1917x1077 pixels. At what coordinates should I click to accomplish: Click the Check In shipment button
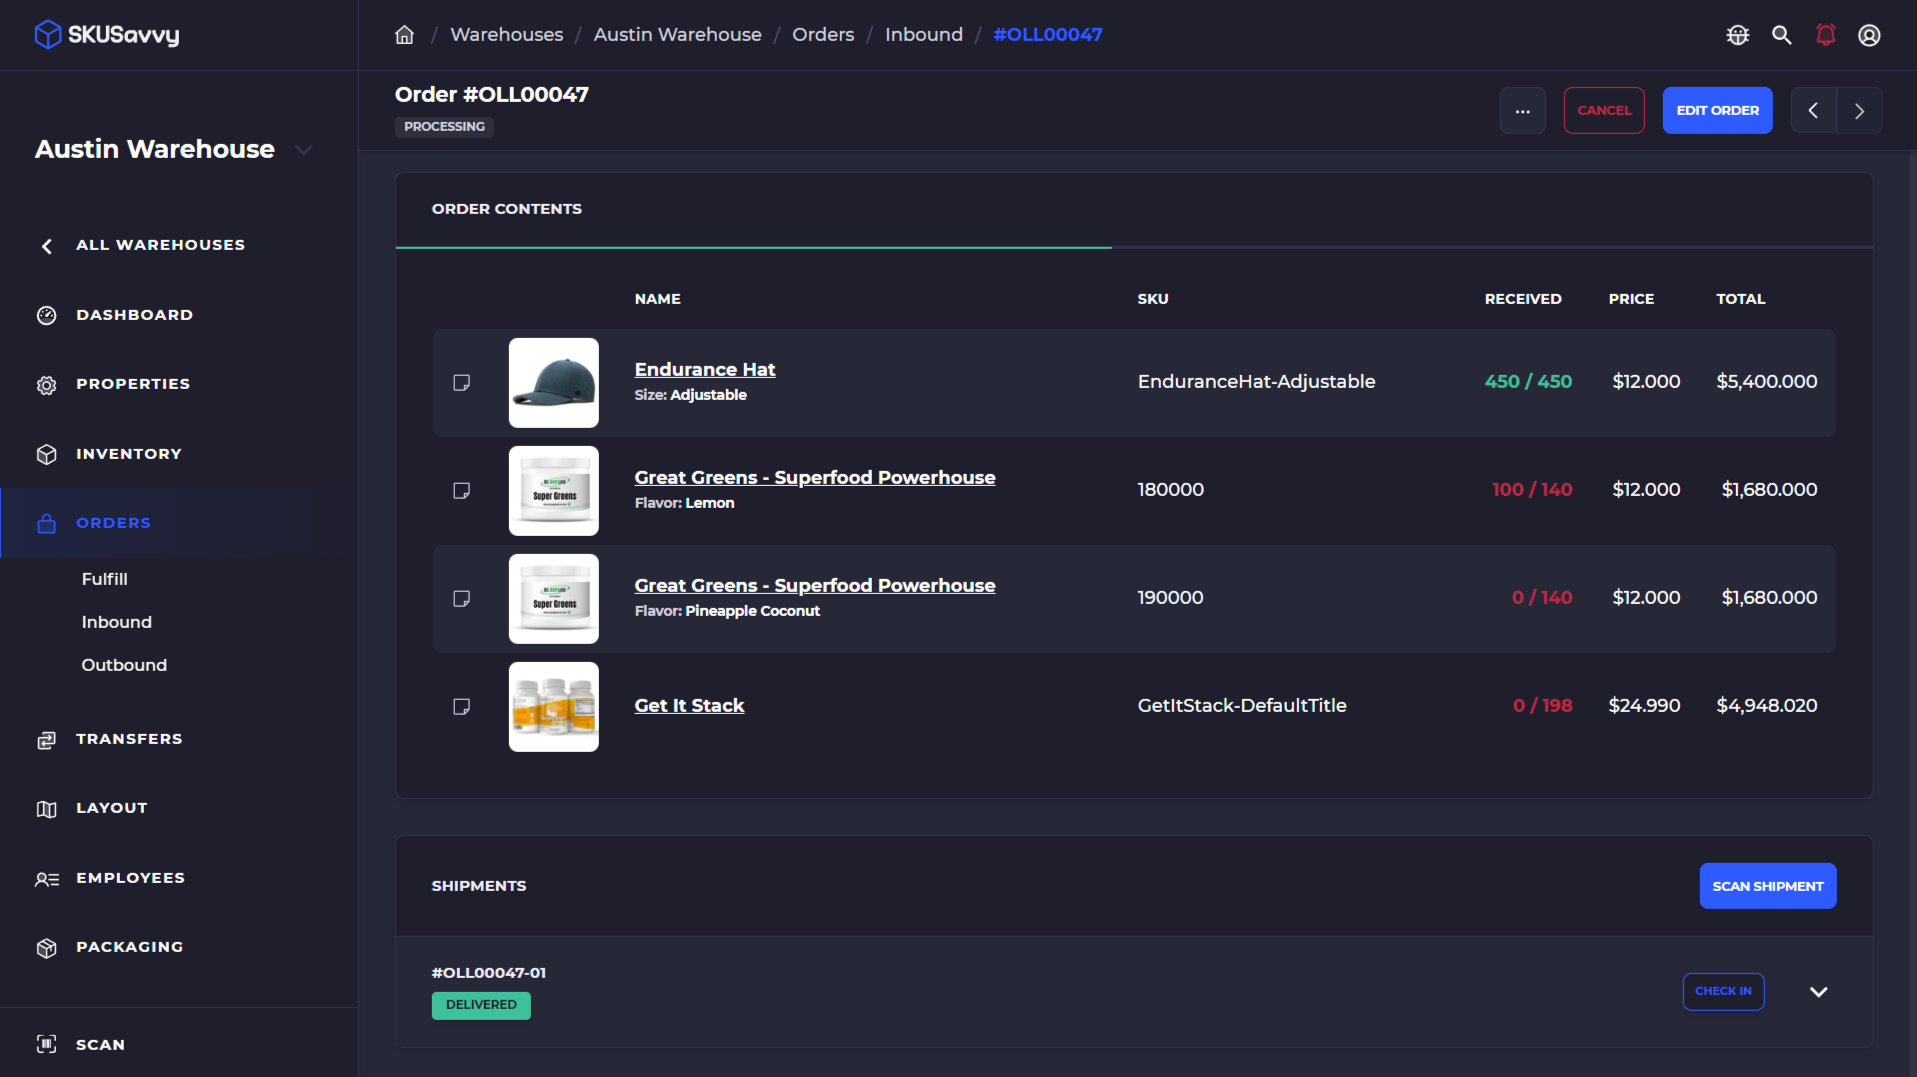1723,991
